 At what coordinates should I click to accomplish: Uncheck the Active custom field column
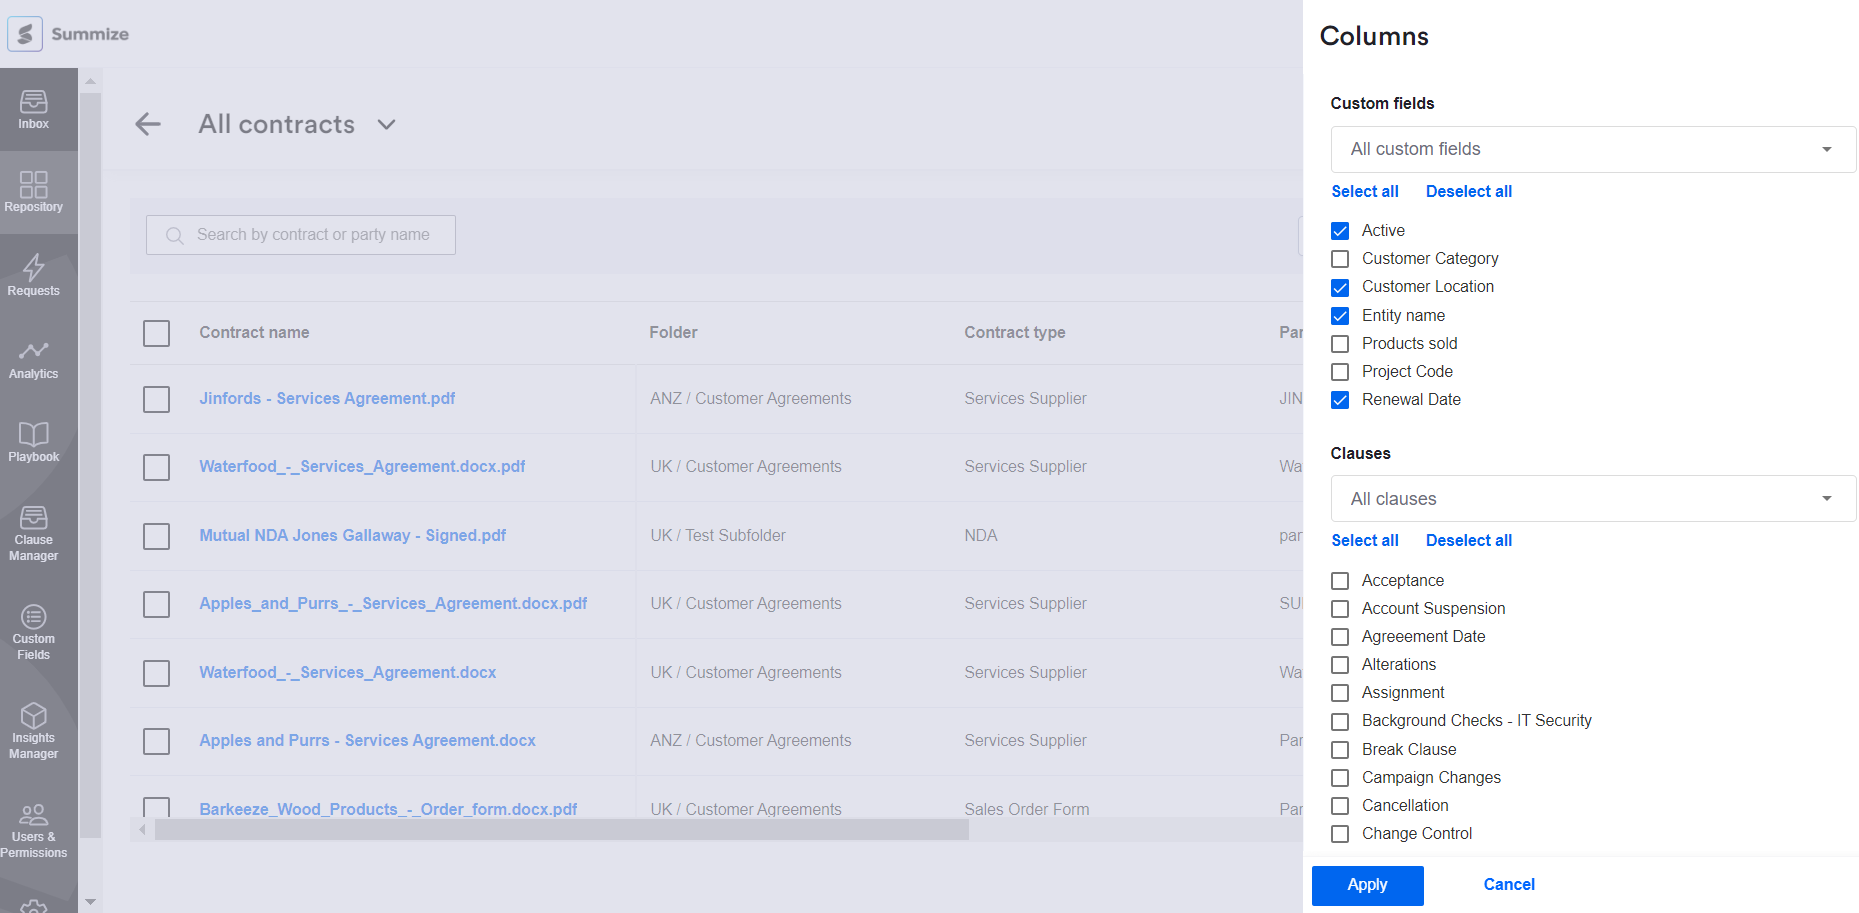pos(1340,230)
